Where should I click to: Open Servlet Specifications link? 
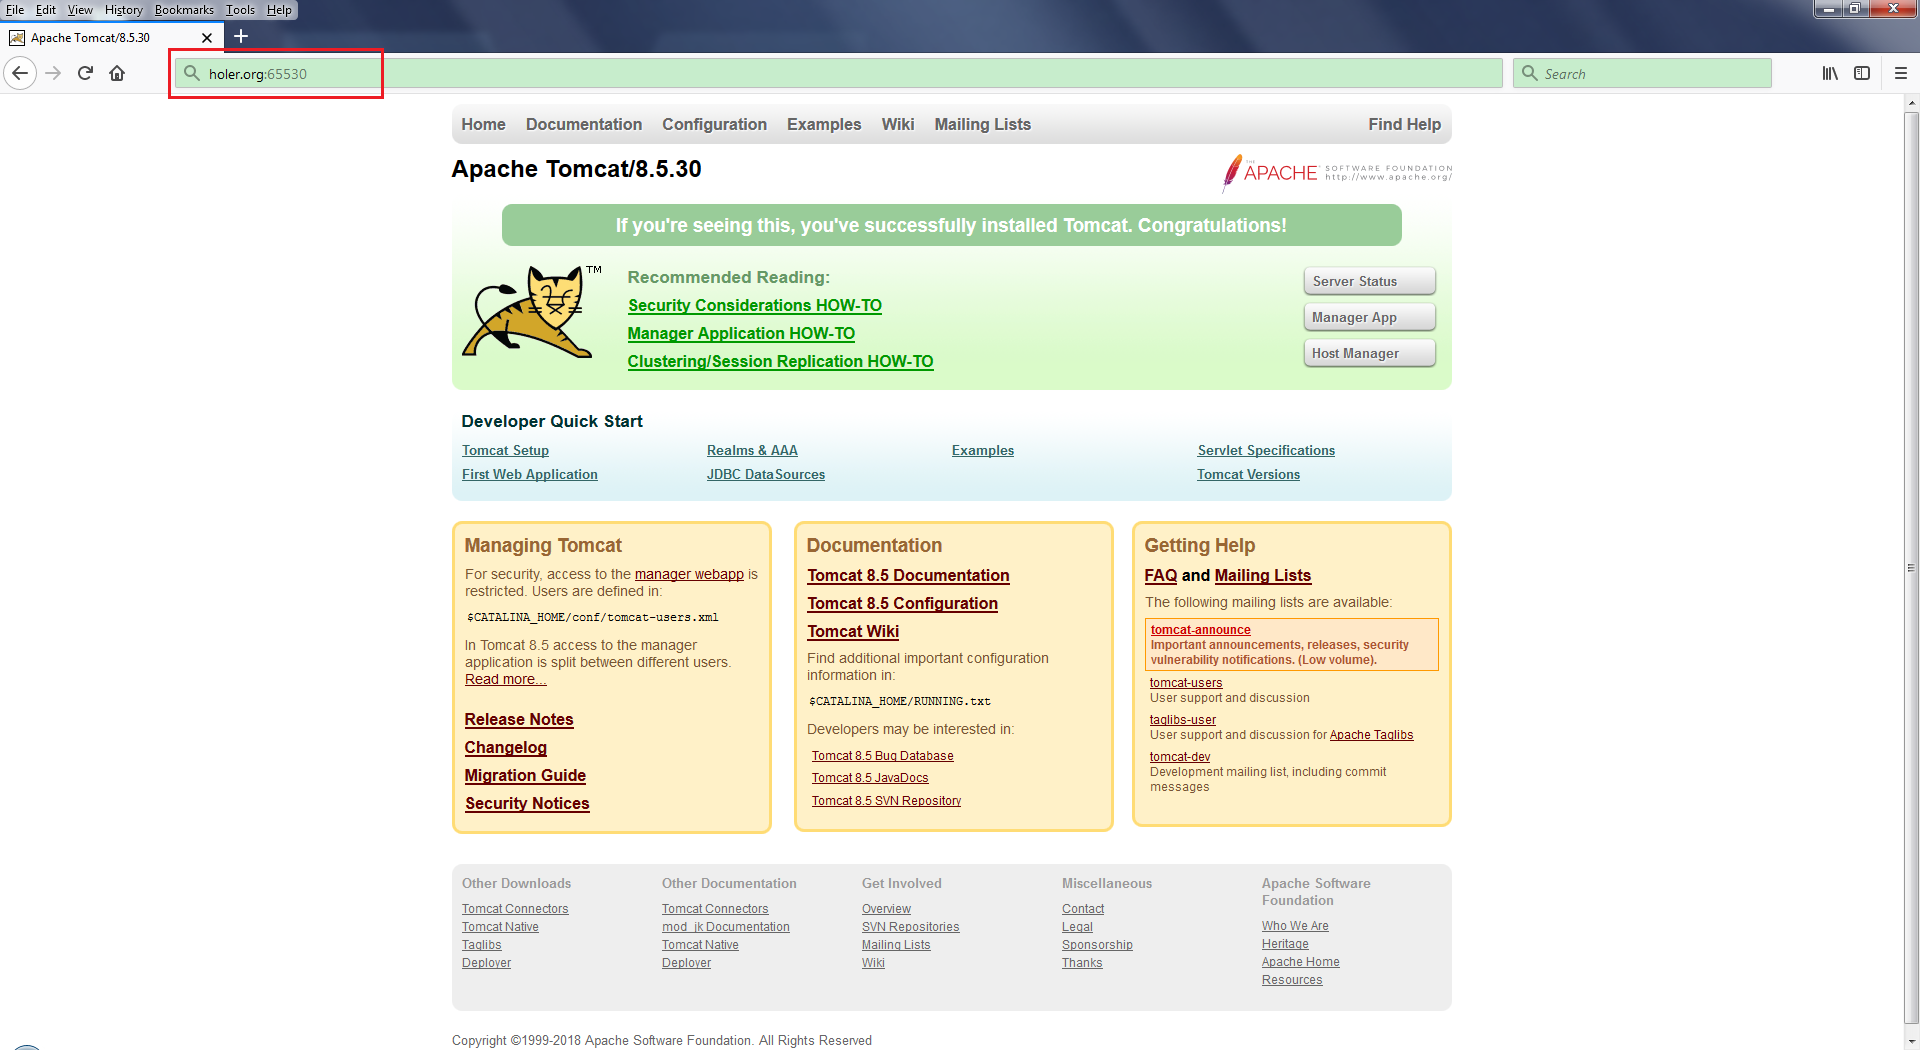pyautogui.click(x=1266, y=451)
